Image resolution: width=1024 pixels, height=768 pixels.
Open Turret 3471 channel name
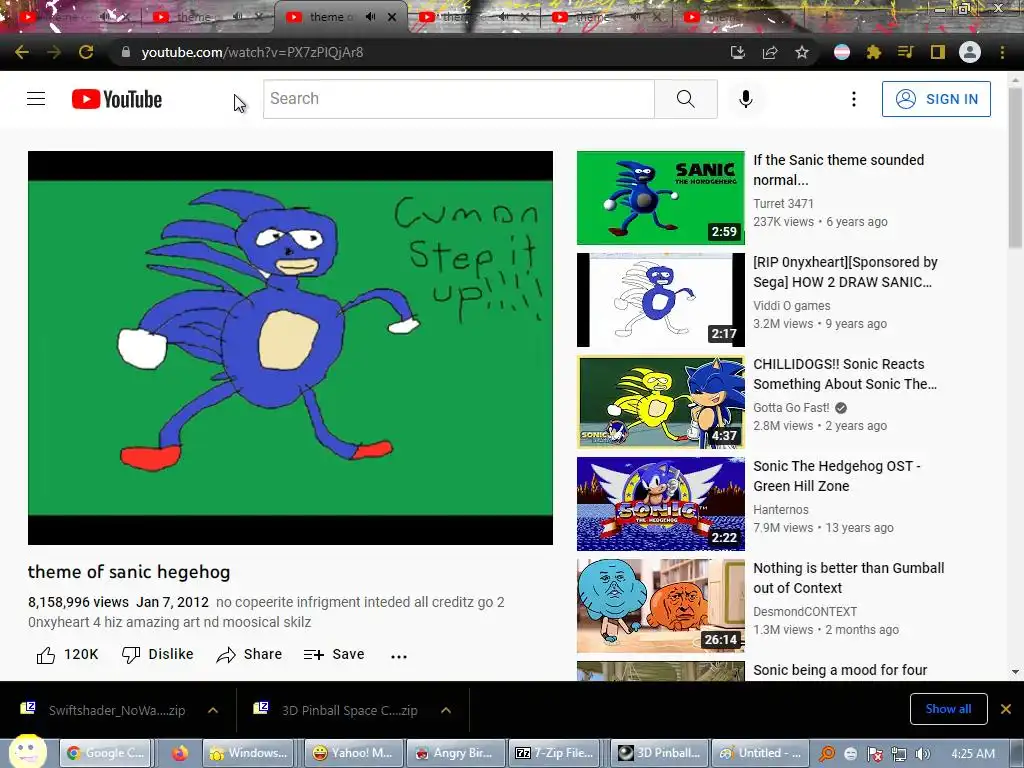[783, 204]
